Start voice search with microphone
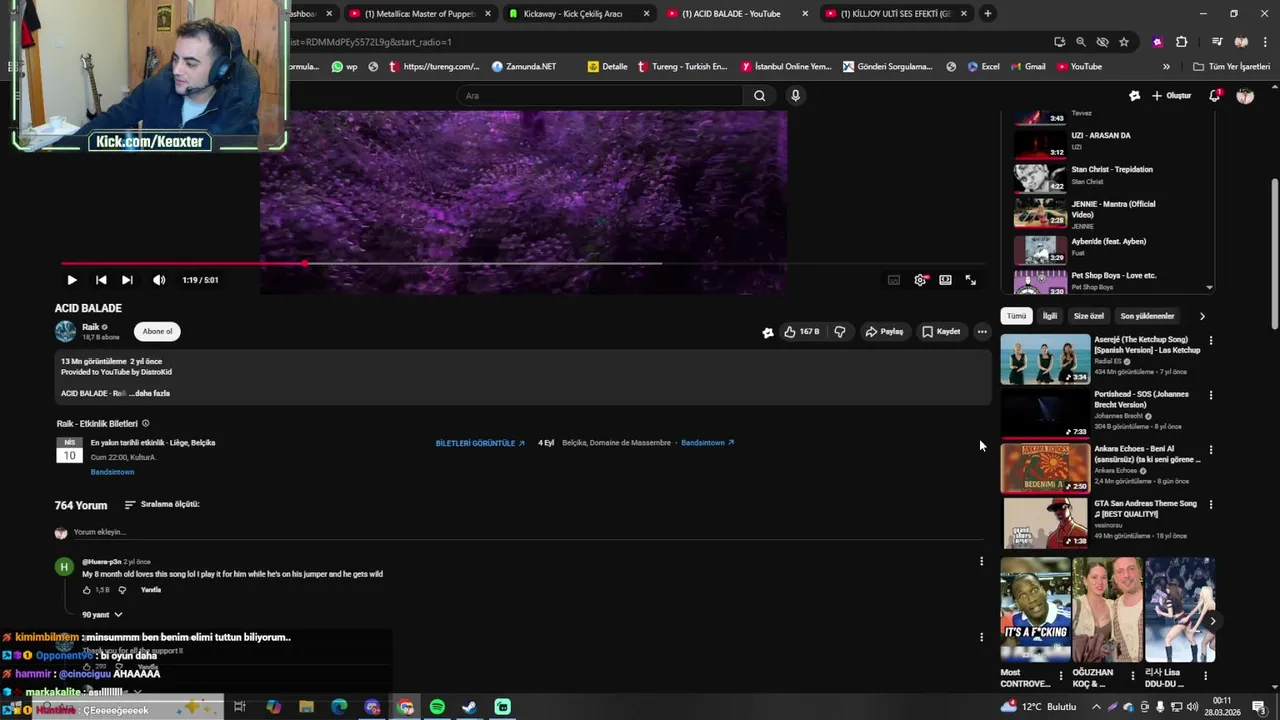The image size is (1280, 720). [x=795, y=96]
